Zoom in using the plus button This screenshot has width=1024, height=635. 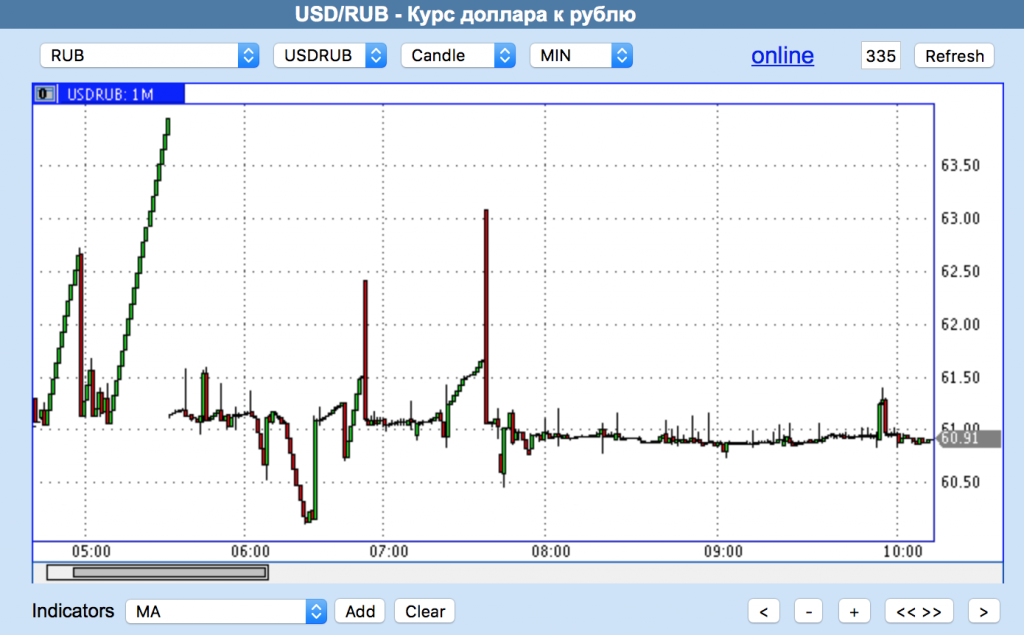853,611
